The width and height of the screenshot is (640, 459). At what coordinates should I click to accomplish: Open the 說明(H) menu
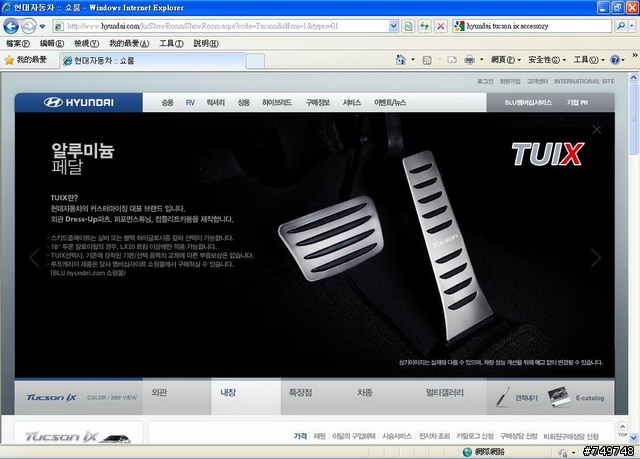pos(206,43)
